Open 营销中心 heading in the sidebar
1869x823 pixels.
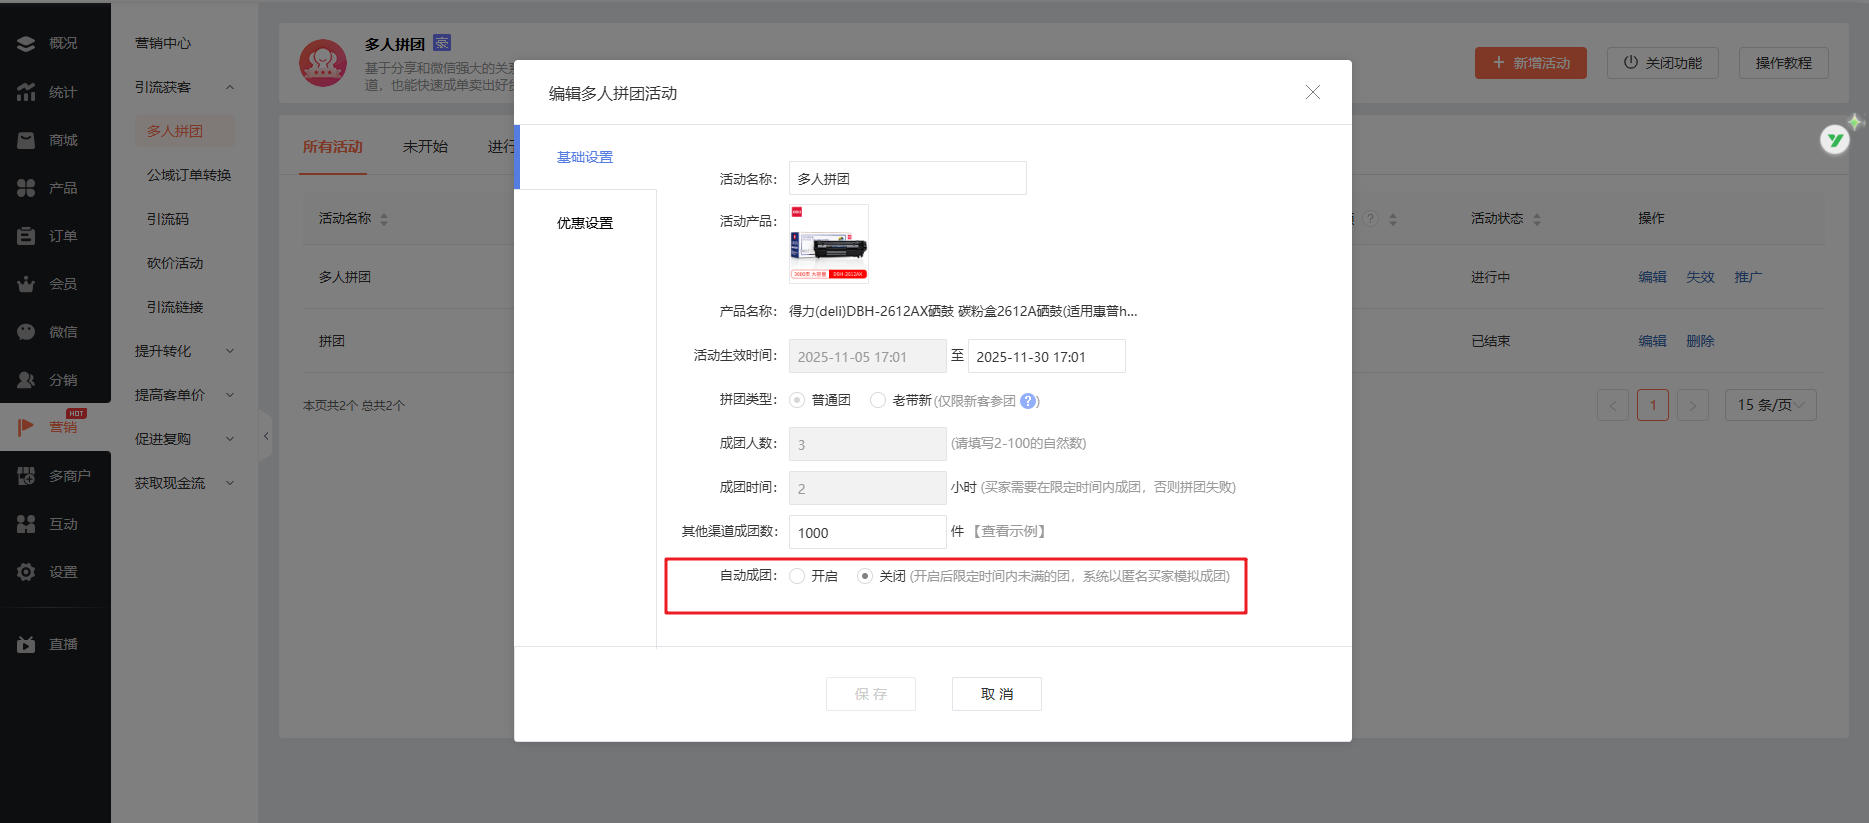click(163, 43)
